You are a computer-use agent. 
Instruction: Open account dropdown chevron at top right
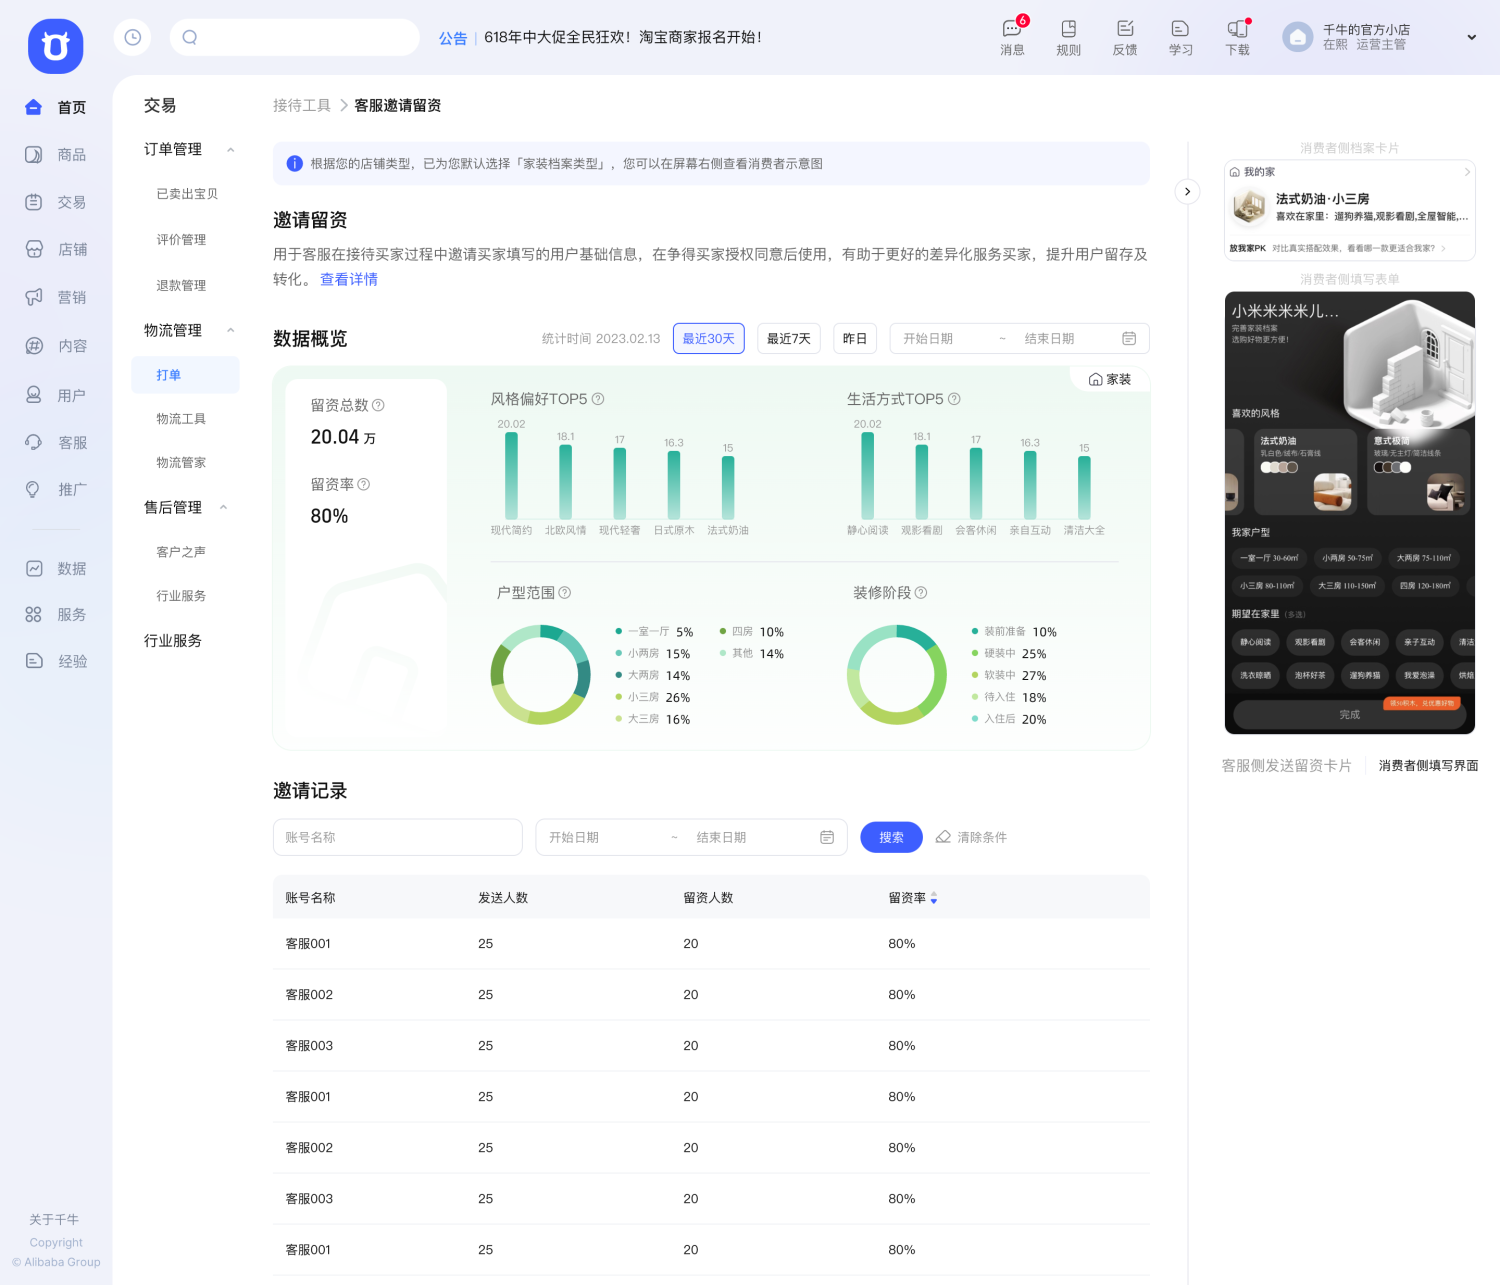point(1472,37)
